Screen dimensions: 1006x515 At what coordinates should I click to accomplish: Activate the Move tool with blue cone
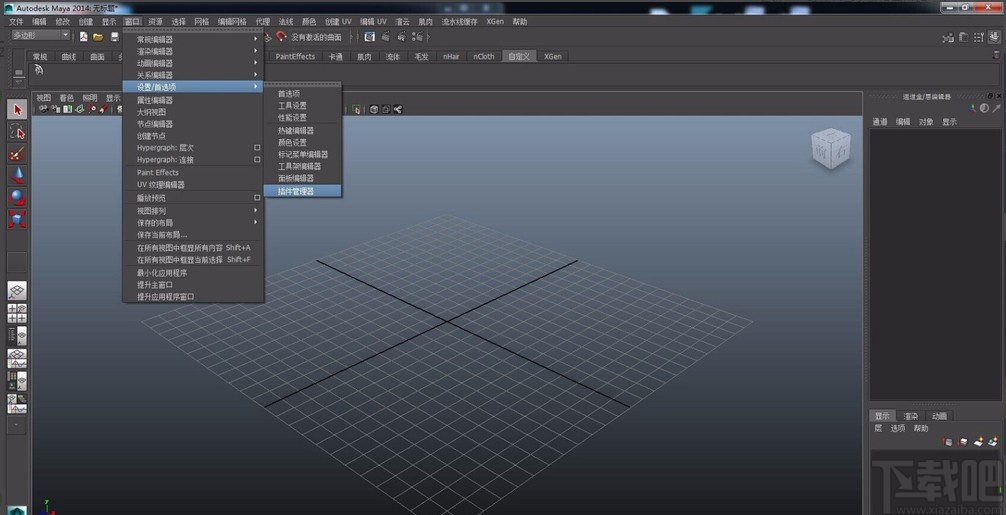coord(17,176)
